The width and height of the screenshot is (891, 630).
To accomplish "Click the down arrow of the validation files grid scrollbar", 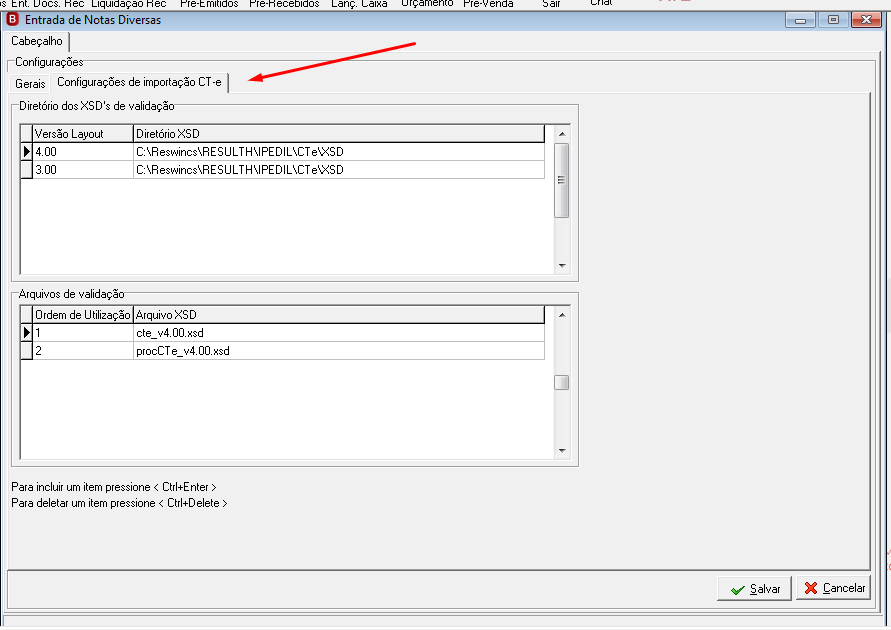I will [562, 450].
